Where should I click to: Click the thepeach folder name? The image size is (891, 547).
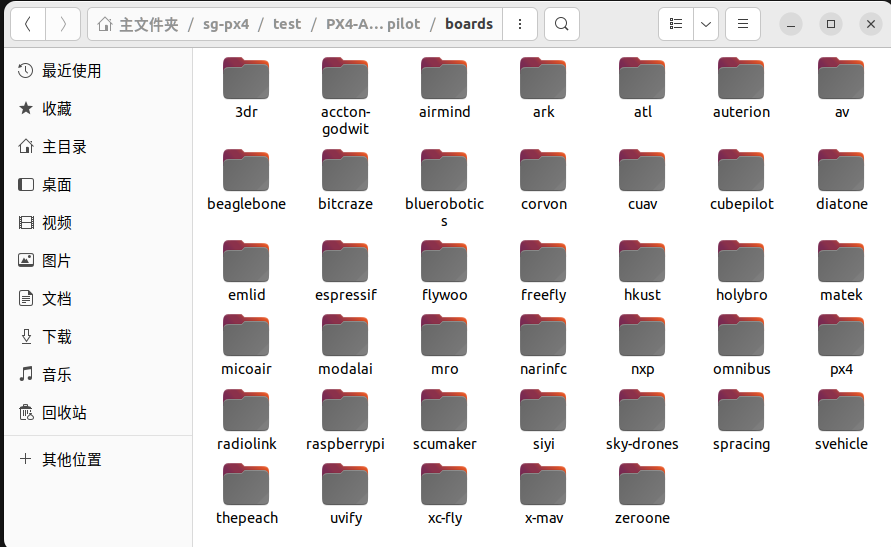(x=247, y=518)
